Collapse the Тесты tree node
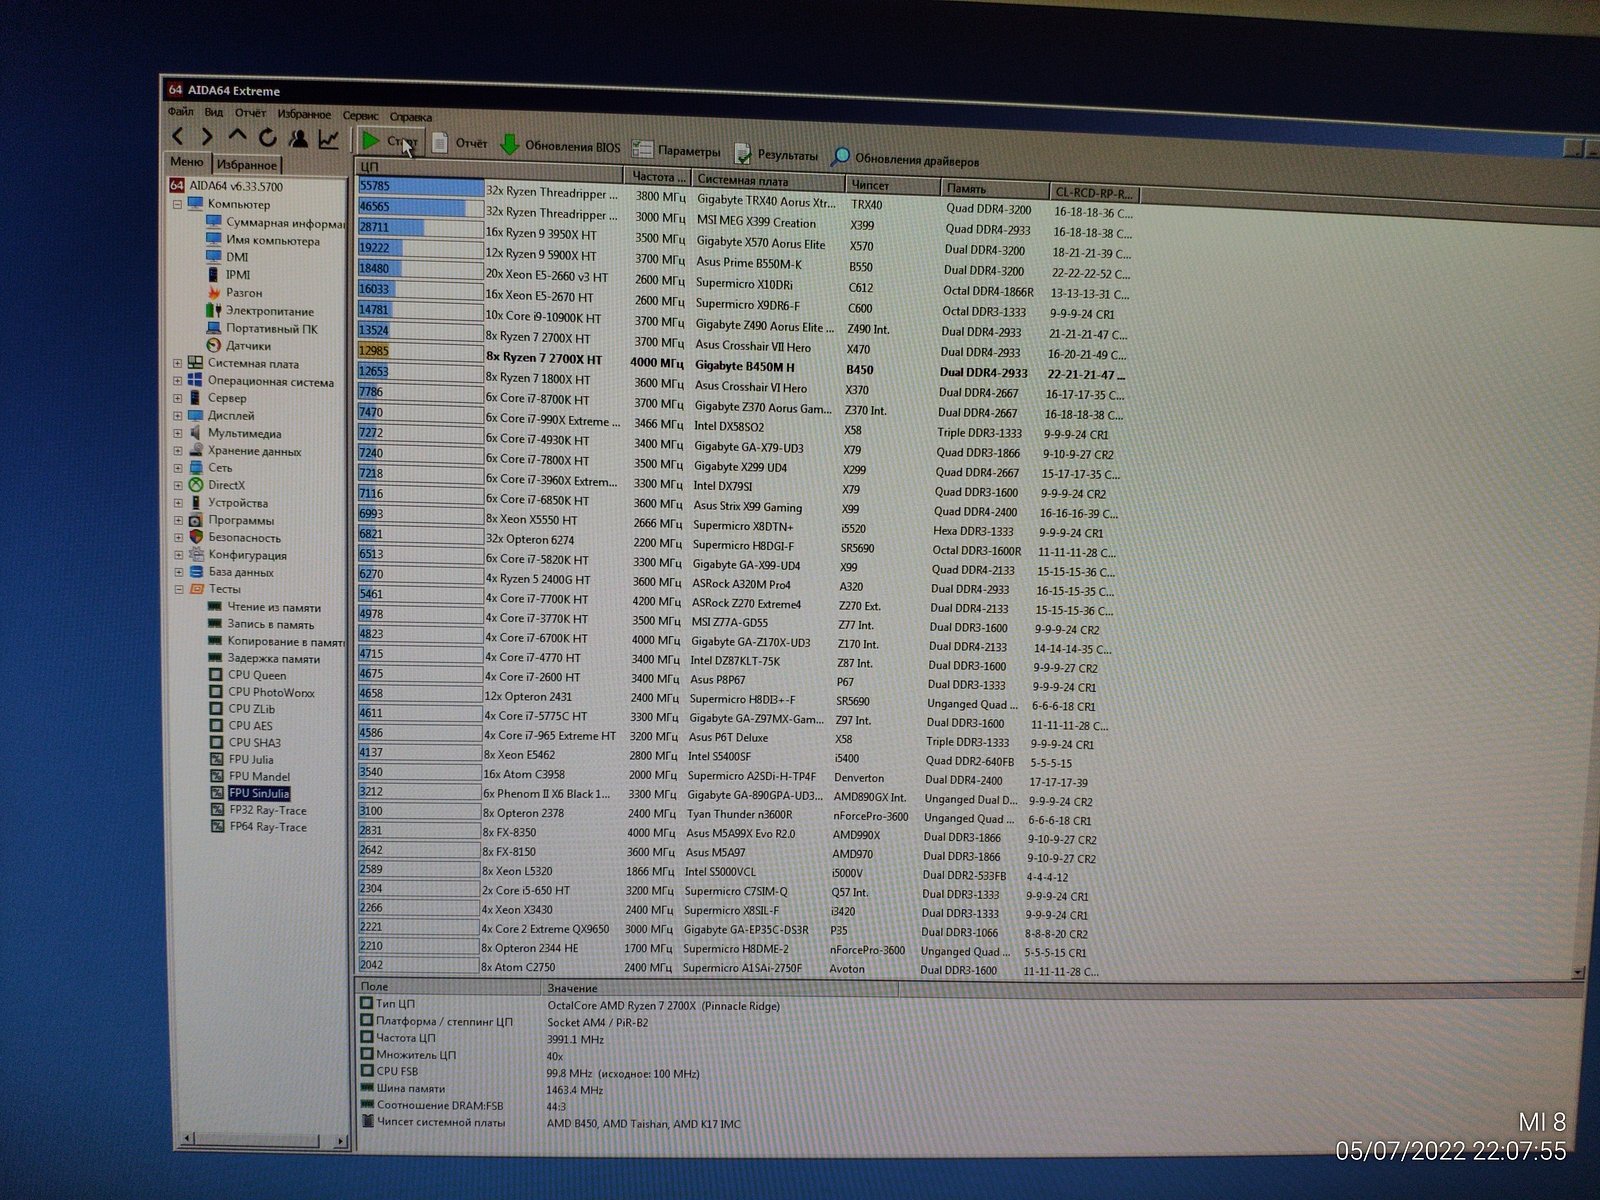The width and height of the screenshot is (1600, 1200). pyautogui.click(x=178, y=589)
